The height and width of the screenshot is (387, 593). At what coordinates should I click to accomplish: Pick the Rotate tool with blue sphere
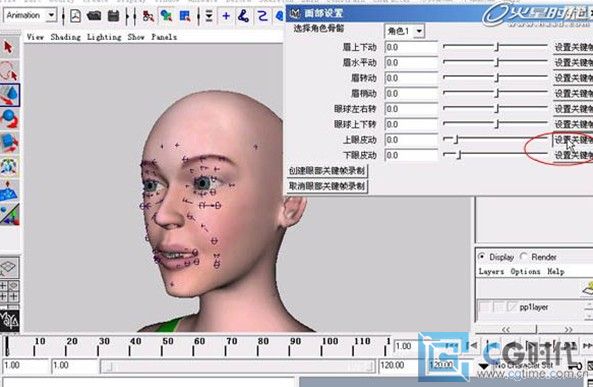pos(9,119)
